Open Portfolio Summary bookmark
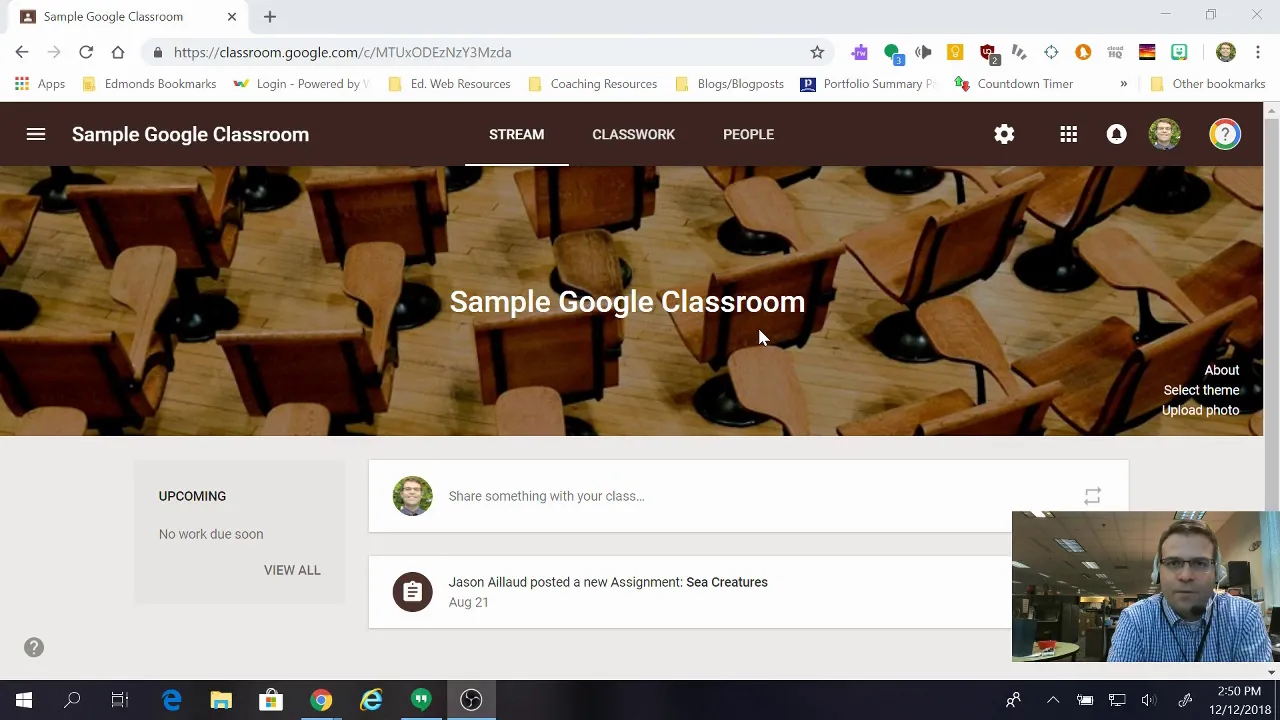1280x720 pixels. click(868, 84)
